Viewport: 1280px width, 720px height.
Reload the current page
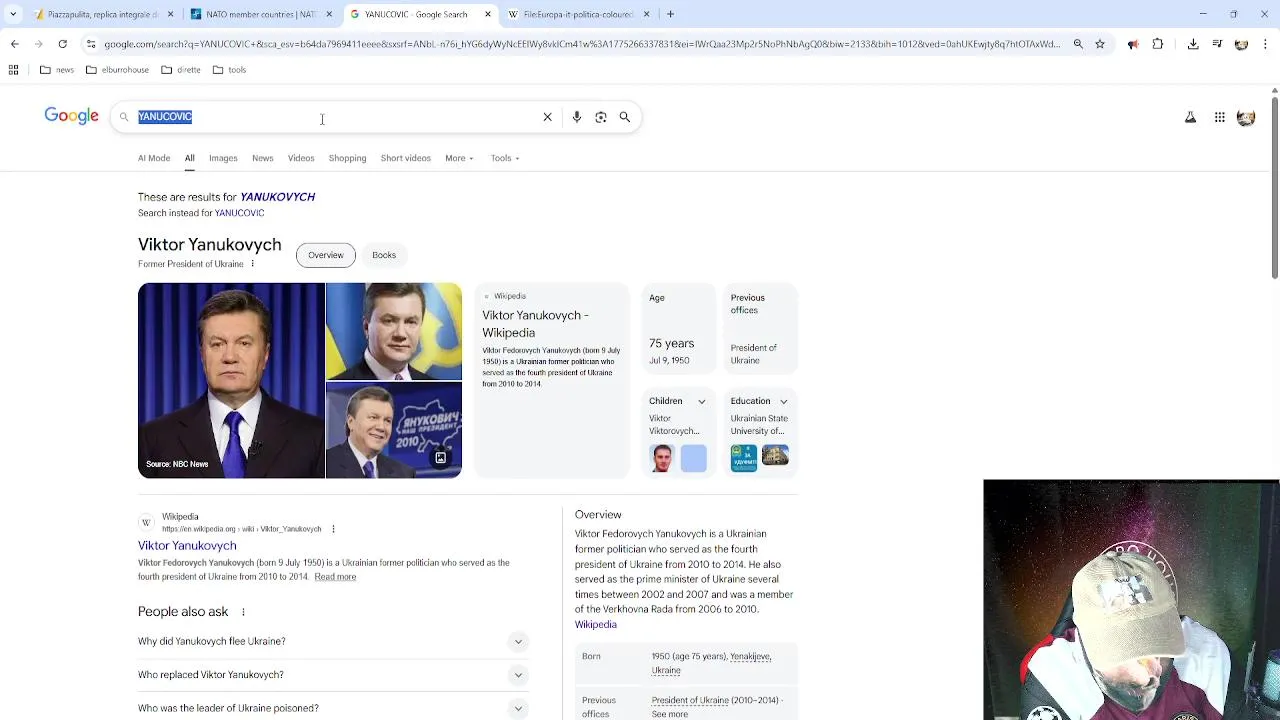[62, 44]
